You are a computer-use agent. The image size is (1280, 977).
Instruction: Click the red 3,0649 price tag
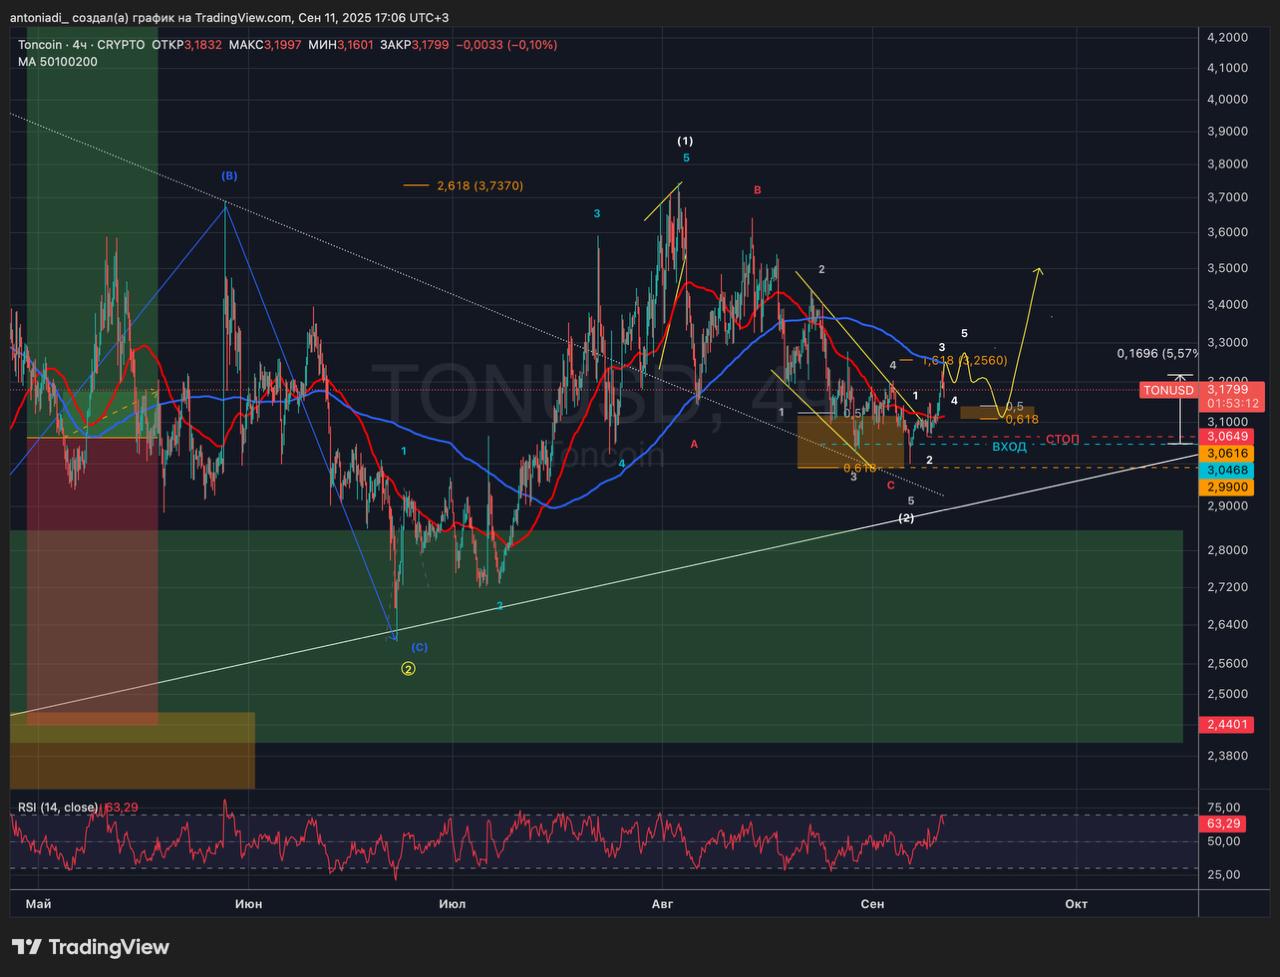(1227, 436)
